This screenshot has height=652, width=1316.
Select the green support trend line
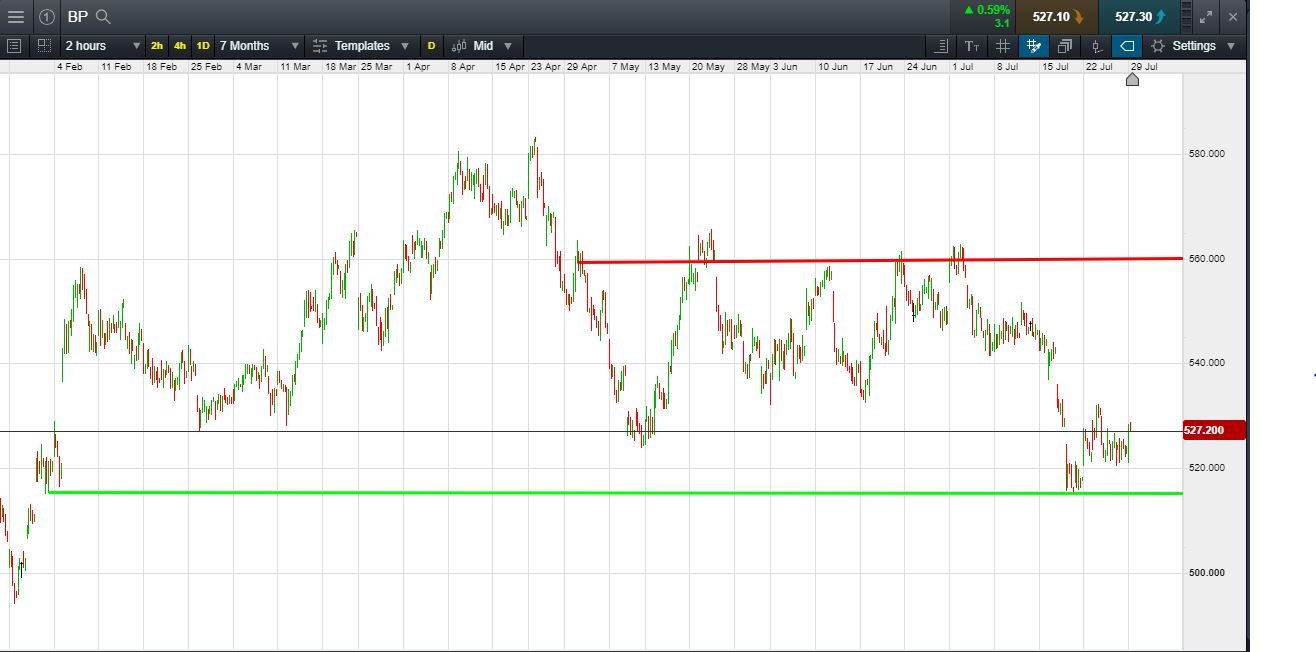click(615, 492)
